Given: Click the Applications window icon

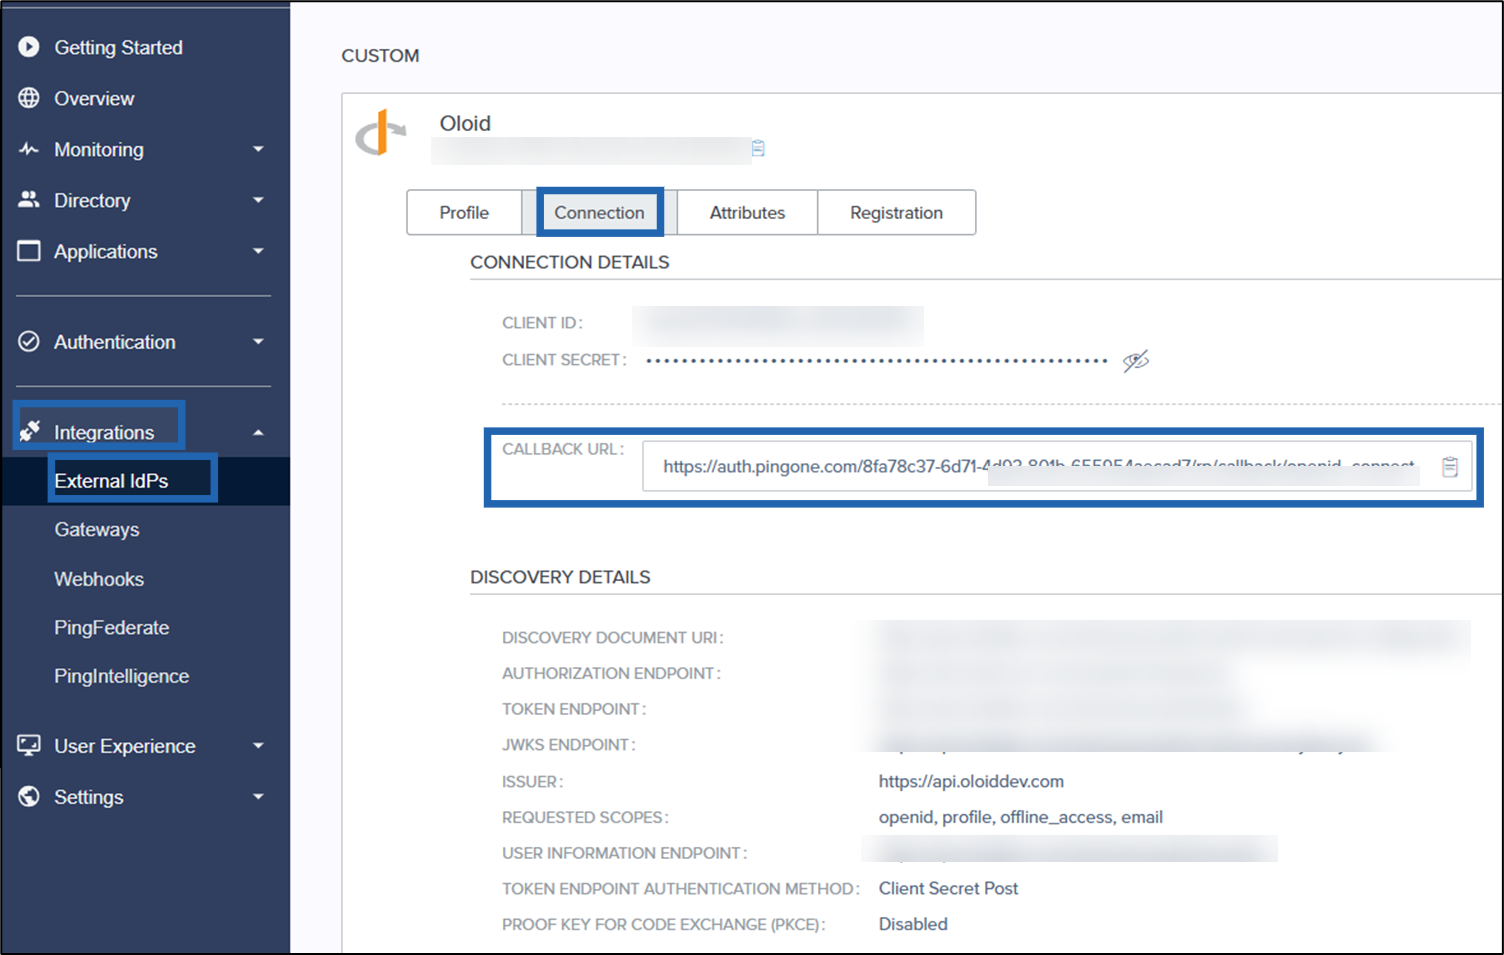Looking at the screenshot, I should [x=29, y=250].
